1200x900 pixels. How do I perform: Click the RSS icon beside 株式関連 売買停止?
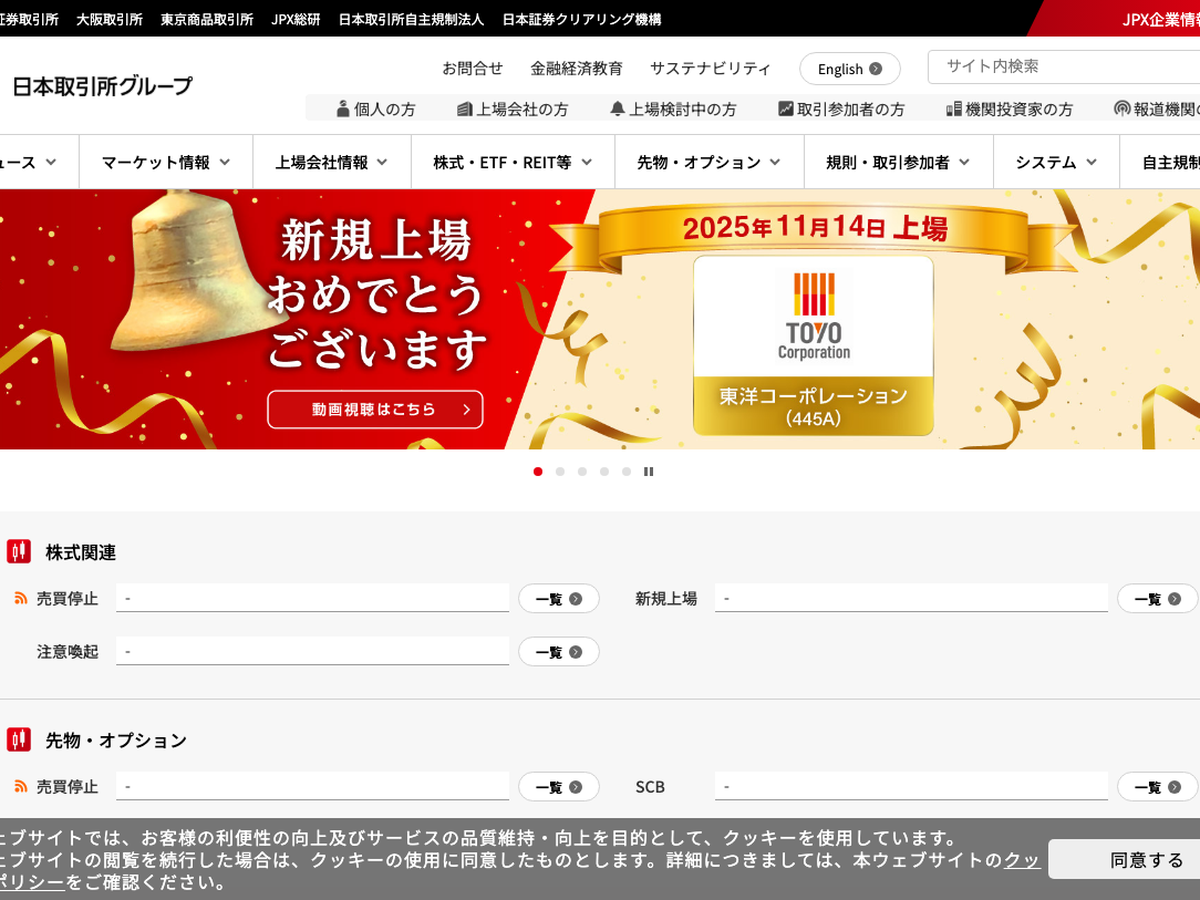20,598
